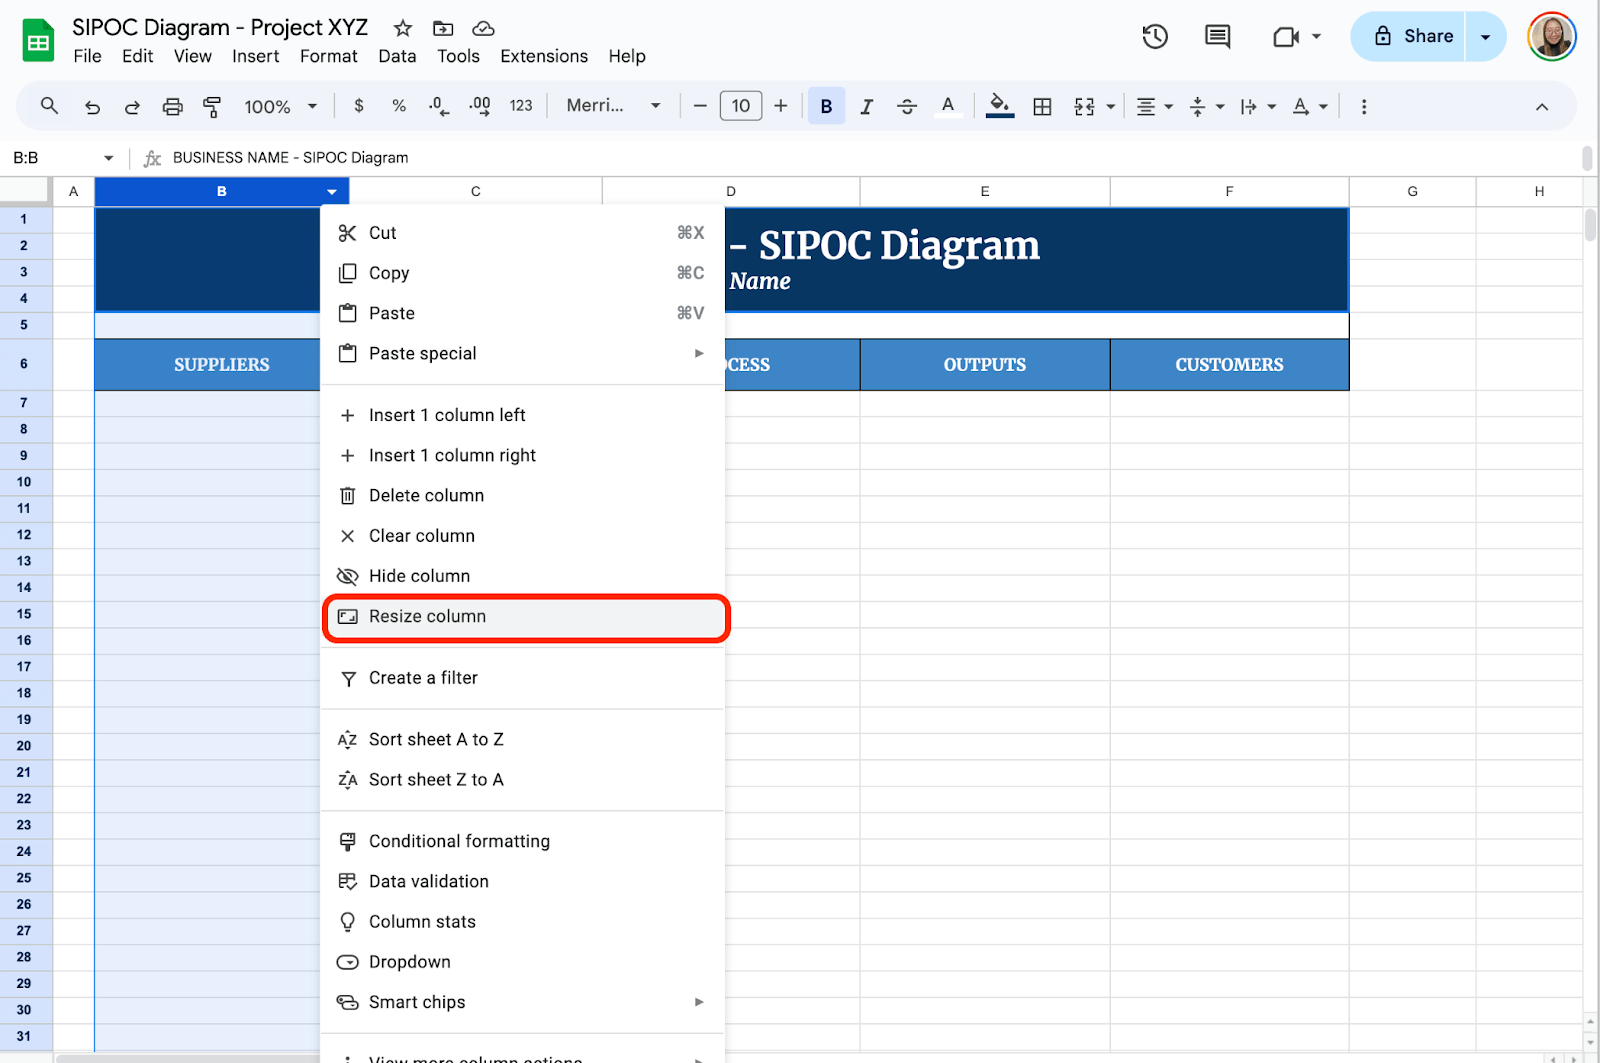Screen dimensions: 1600x1063
Task: Click the undo arrow
Action: (92, 106)
